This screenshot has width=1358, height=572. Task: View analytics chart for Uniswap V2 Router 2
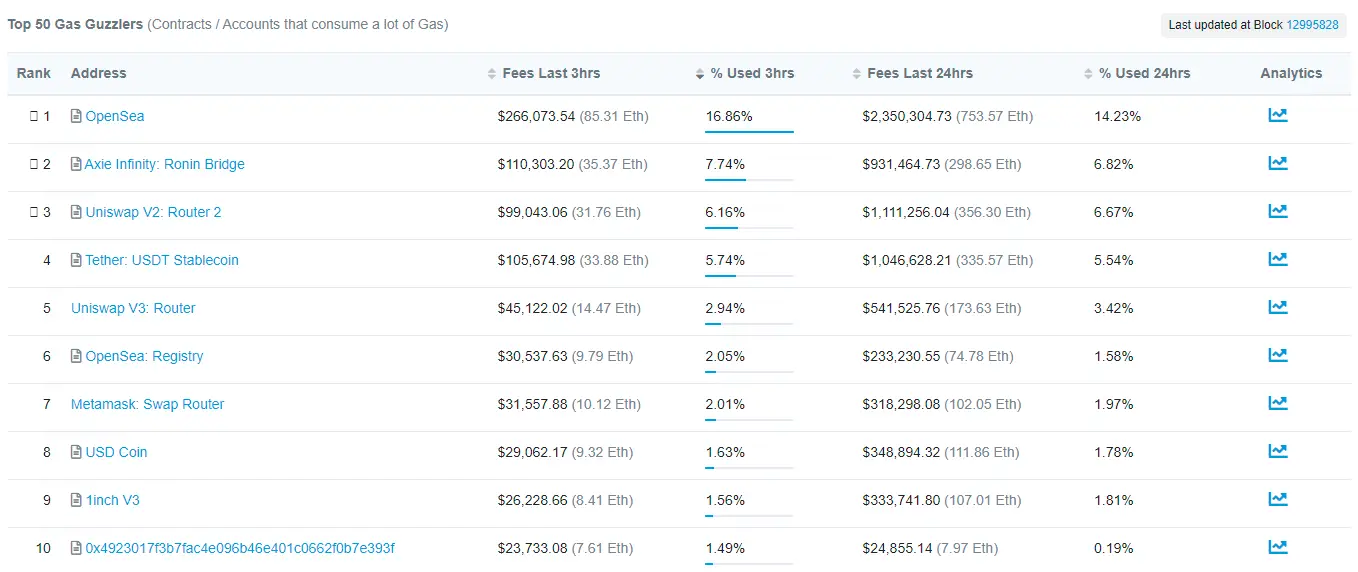pyautogui.click(x=1277, y=212)
